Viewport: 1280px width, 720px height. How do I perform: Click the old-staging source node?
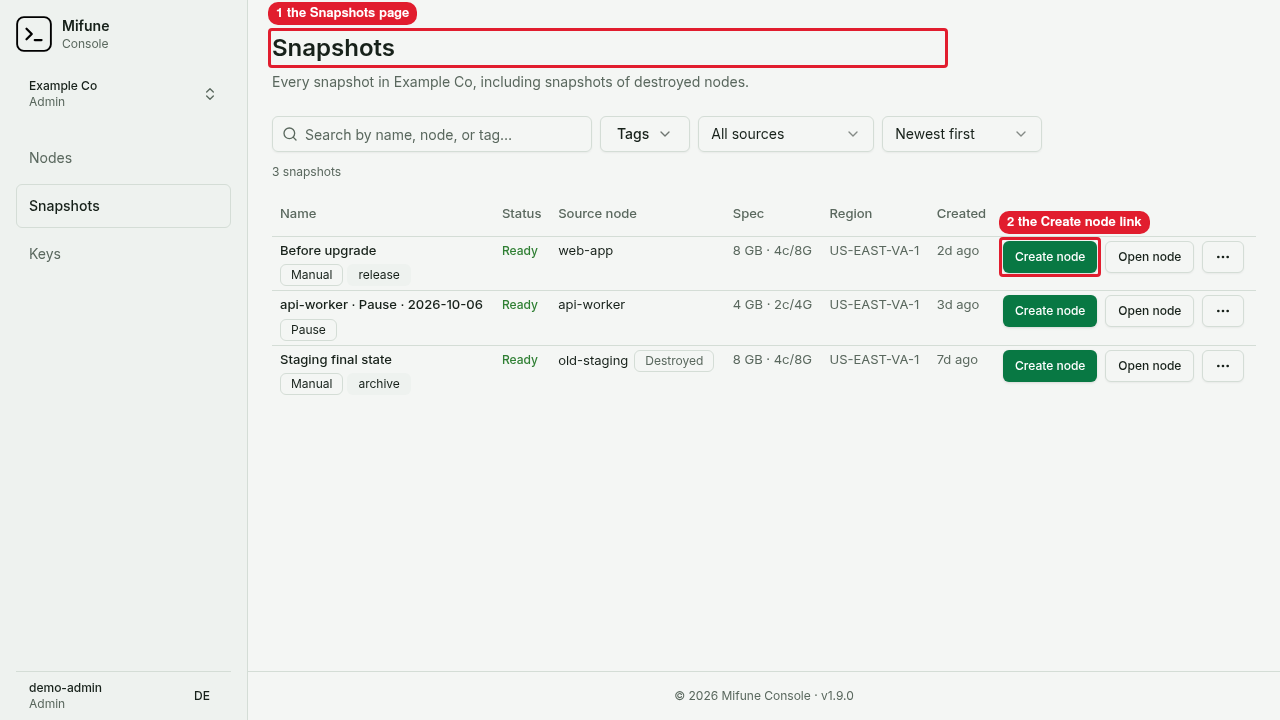pos(593,360)
